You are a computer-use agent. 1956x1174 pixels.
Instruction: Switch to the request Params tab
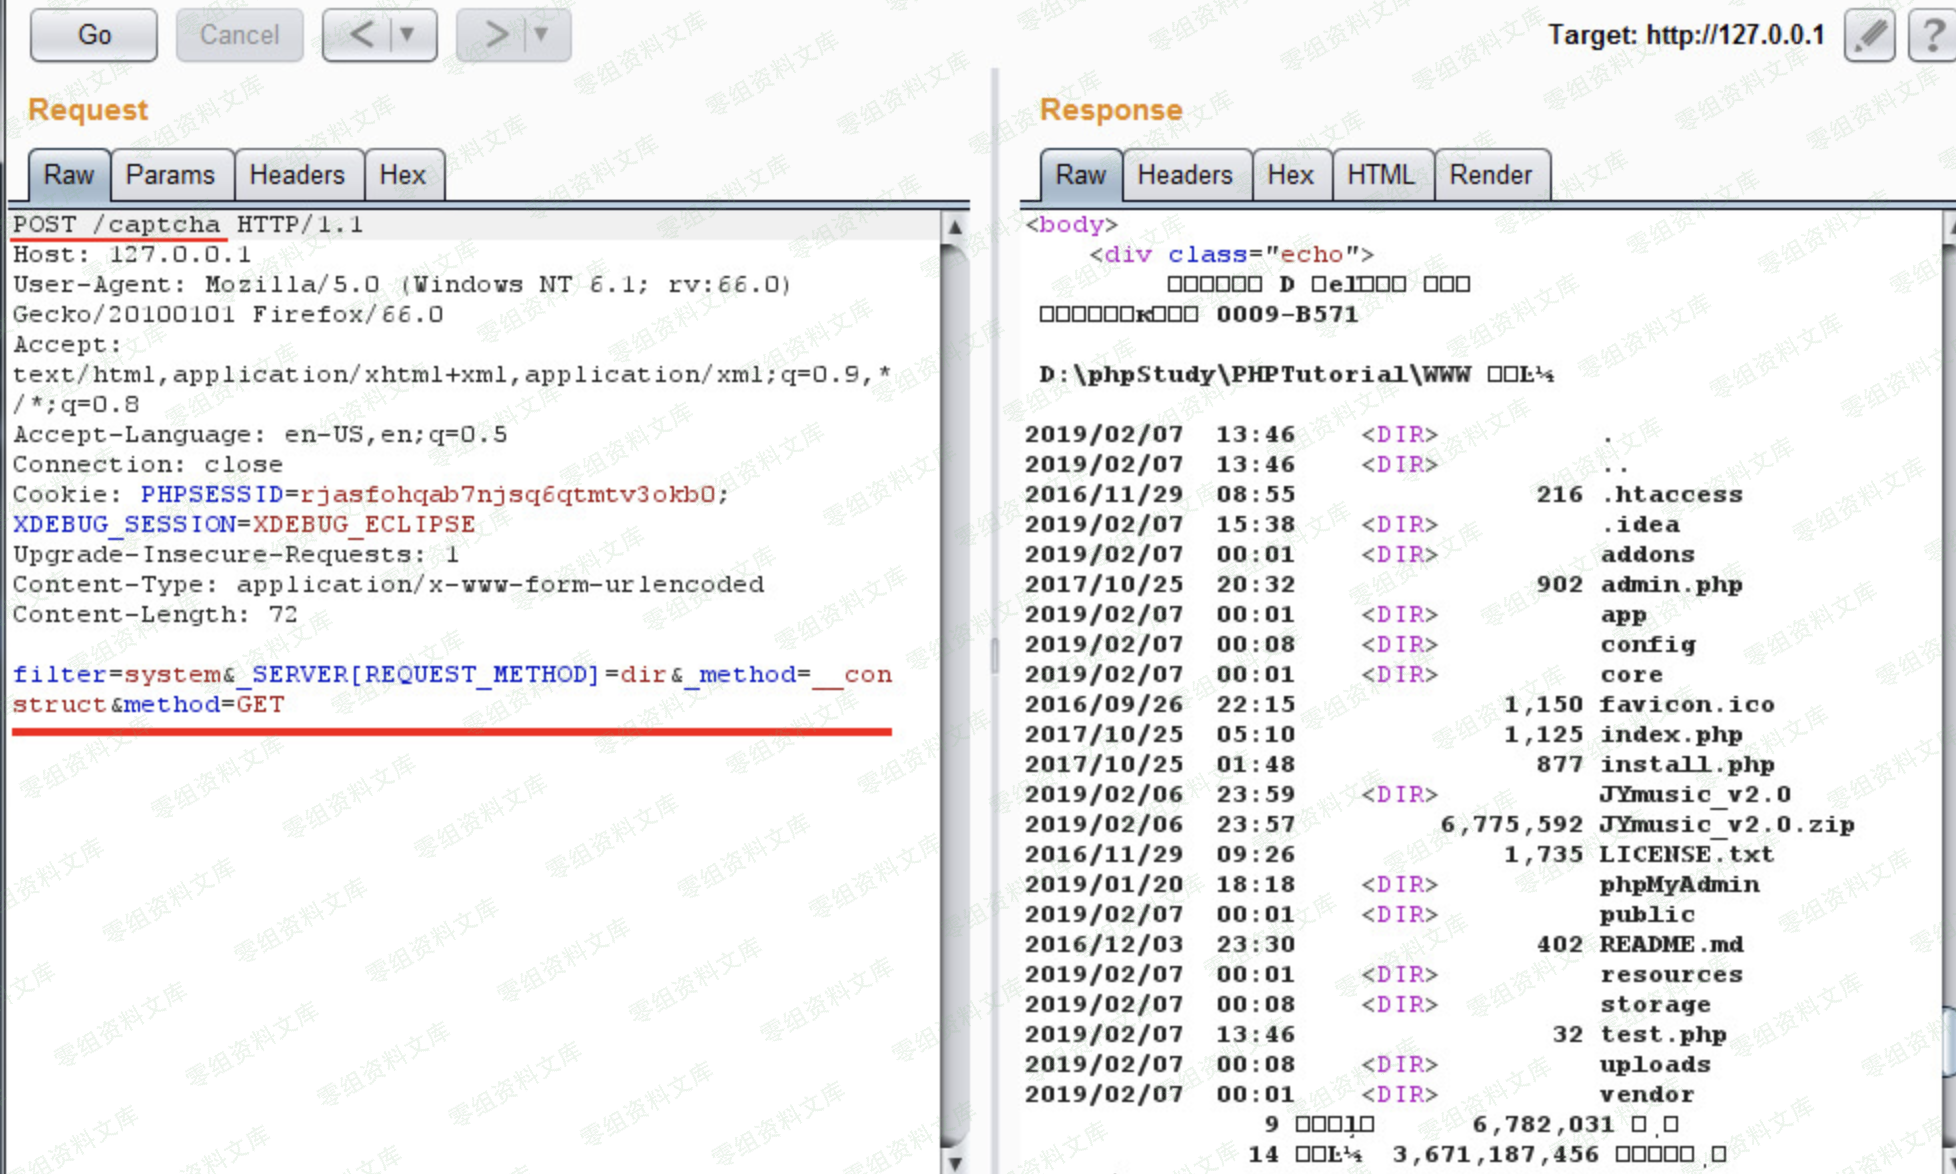(x=170, y=175)
